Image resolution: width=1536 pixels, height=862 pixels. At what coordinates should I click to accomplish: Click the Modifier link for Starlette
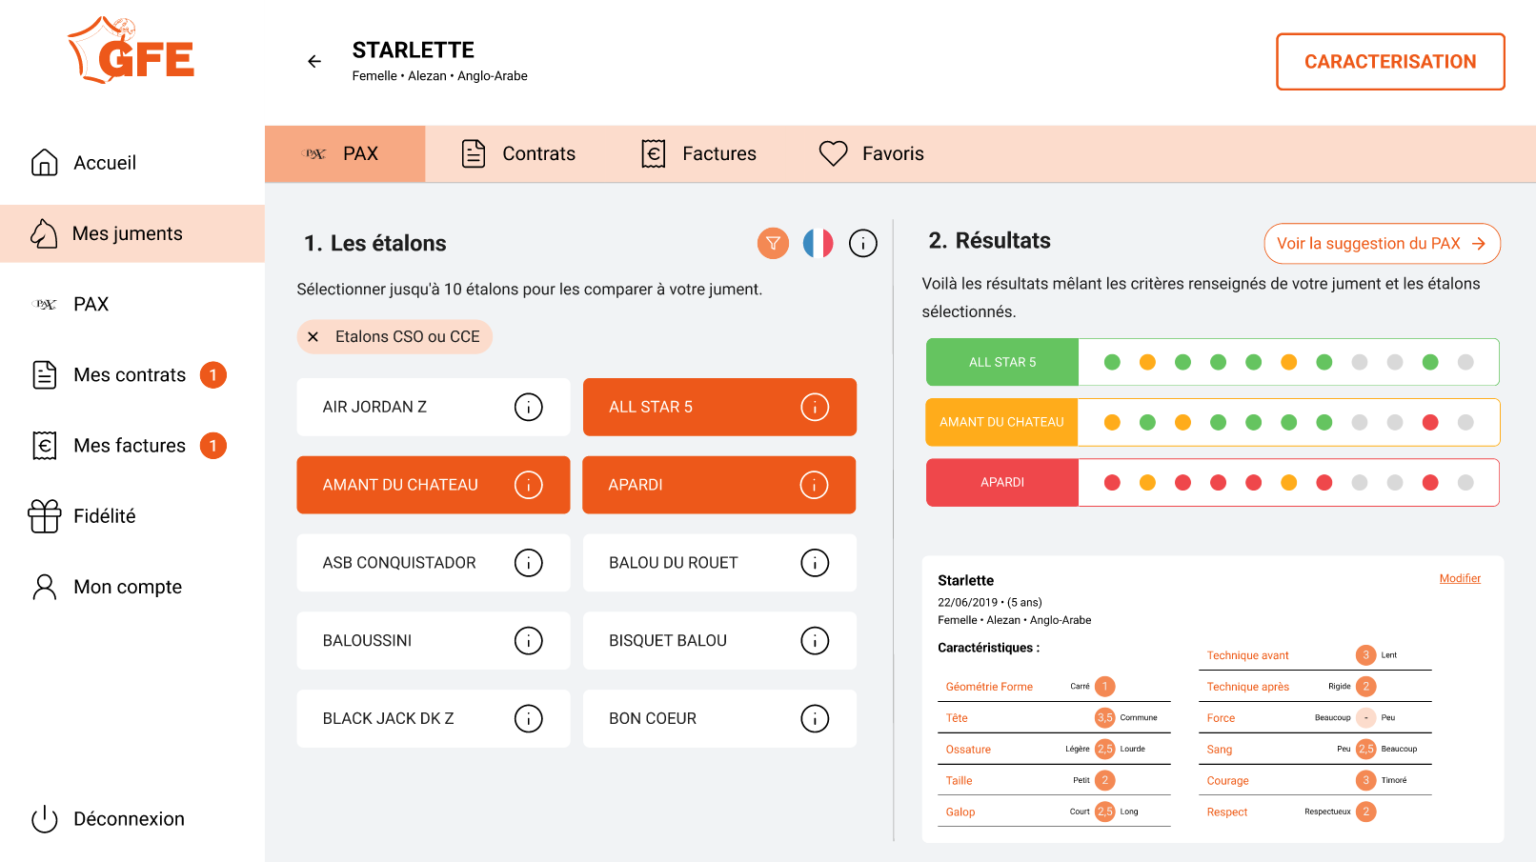click(1459, 578)
